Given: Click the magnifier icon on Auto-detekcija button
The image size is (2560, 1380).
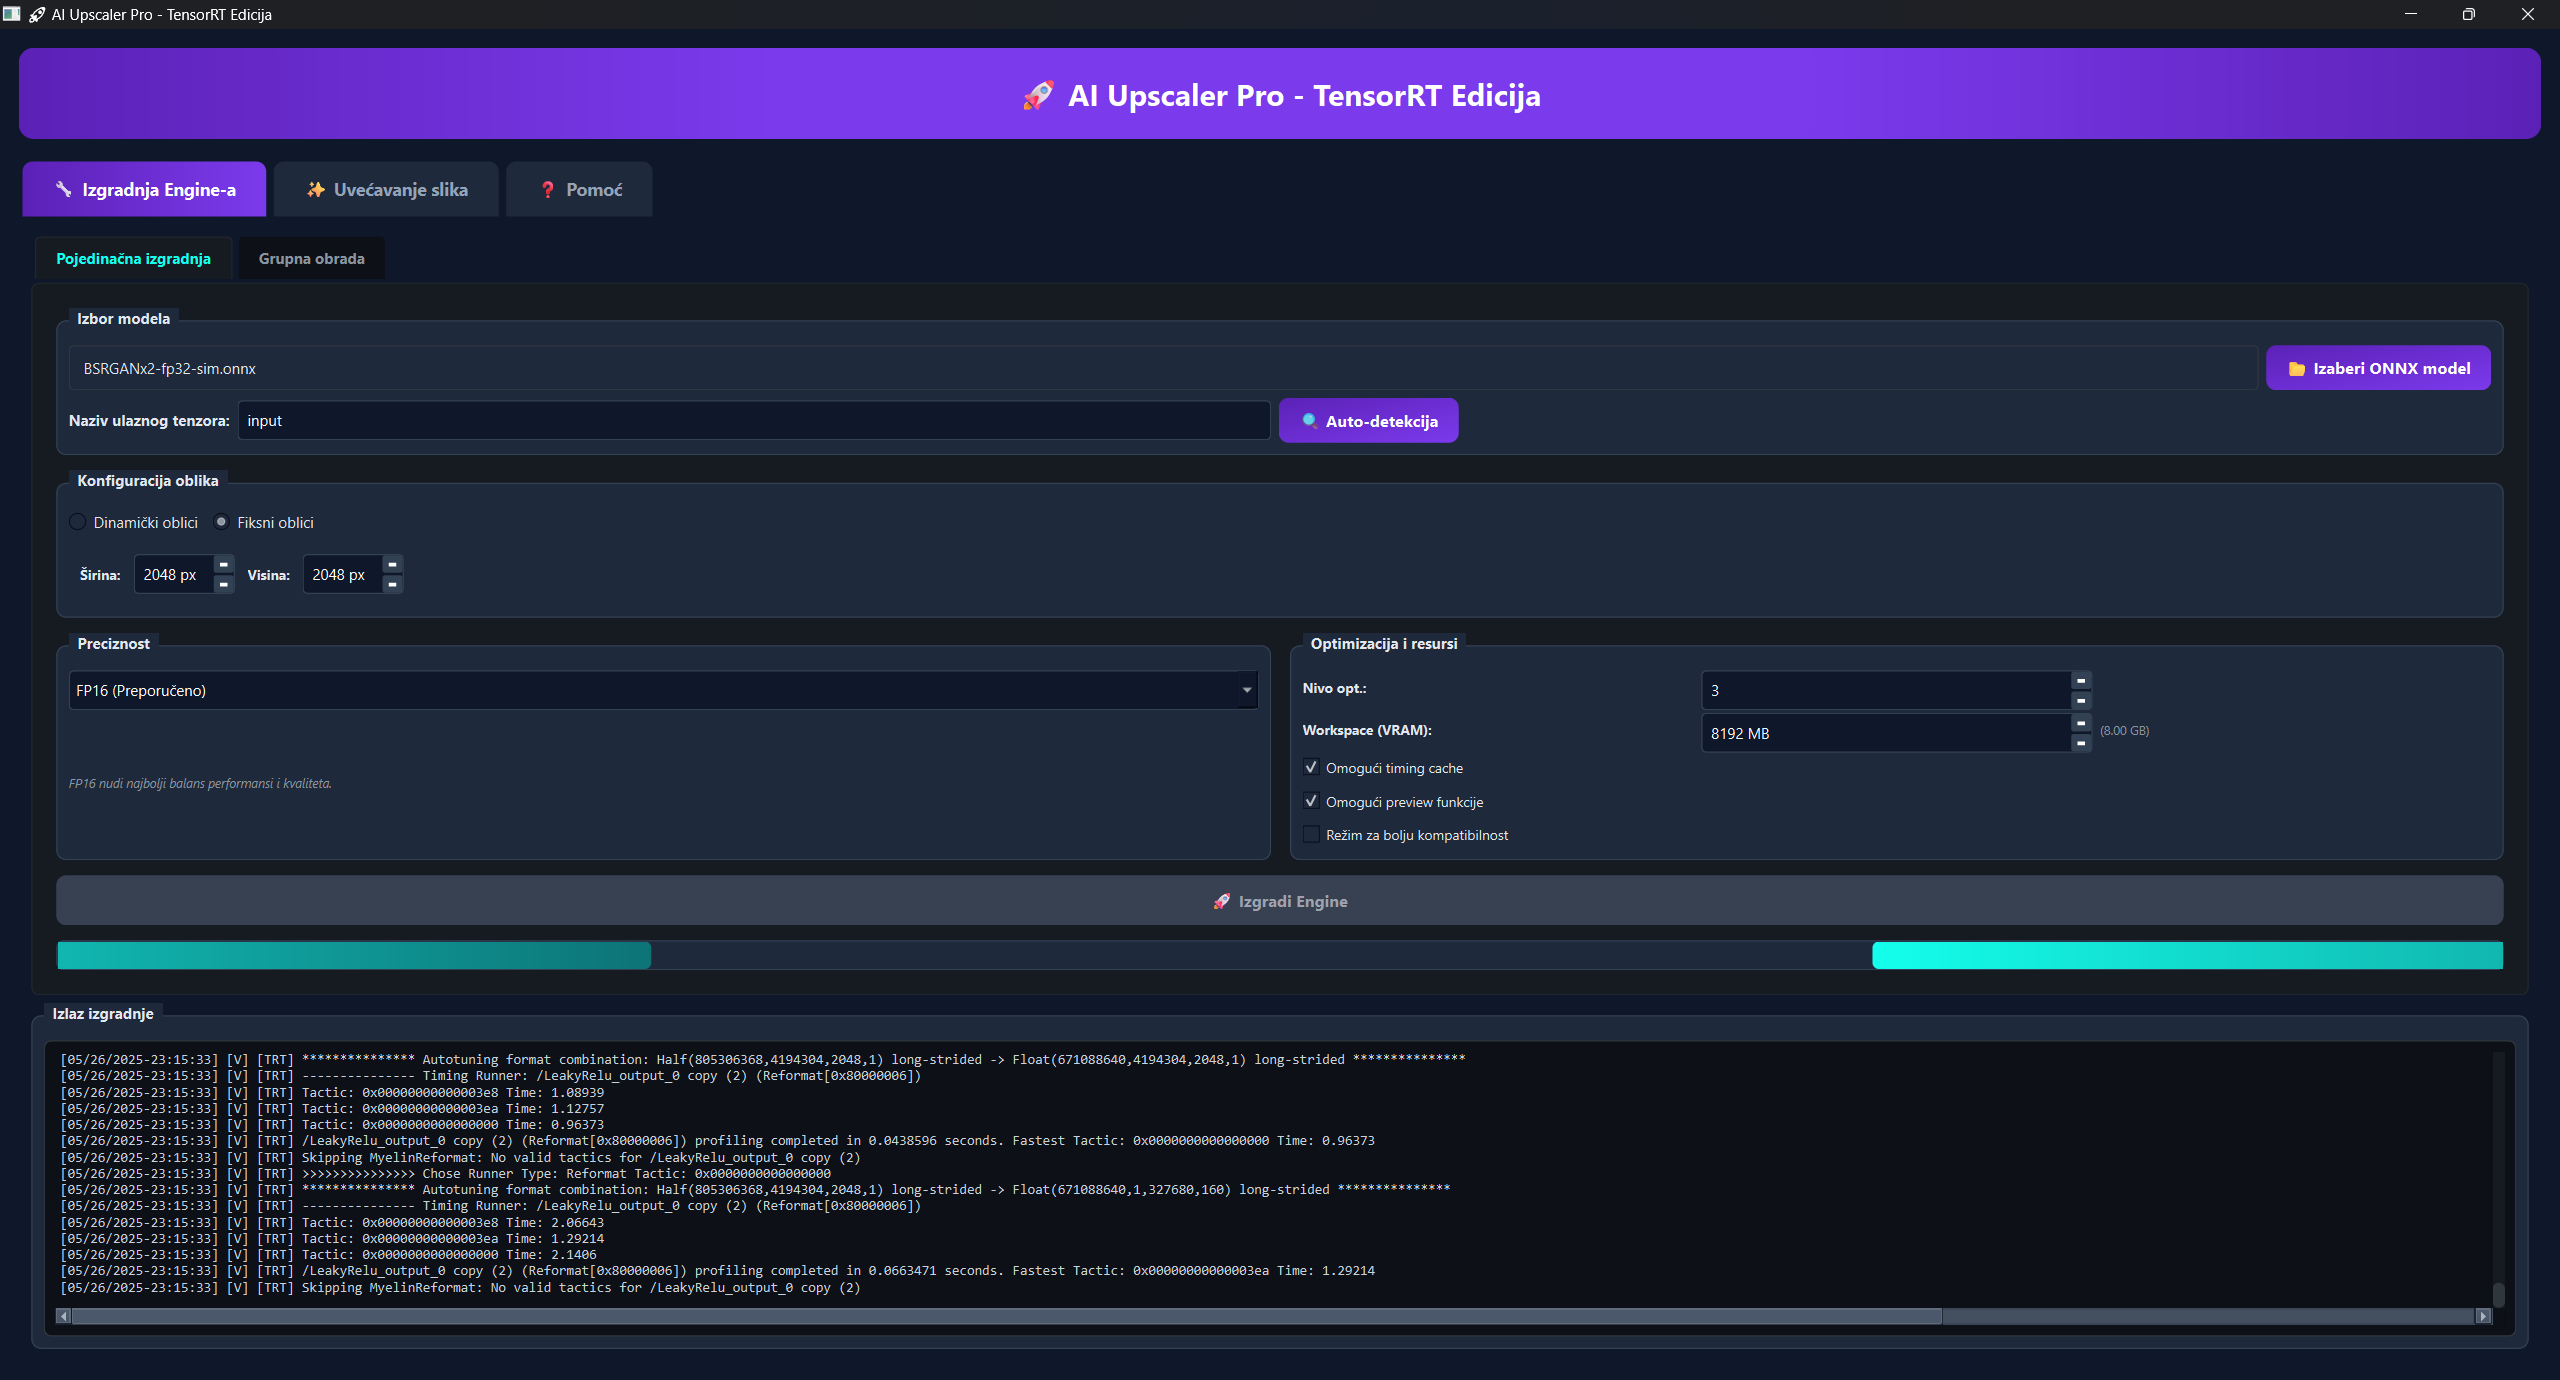Looking at the screenshot, I should [x=1309, y=421].
